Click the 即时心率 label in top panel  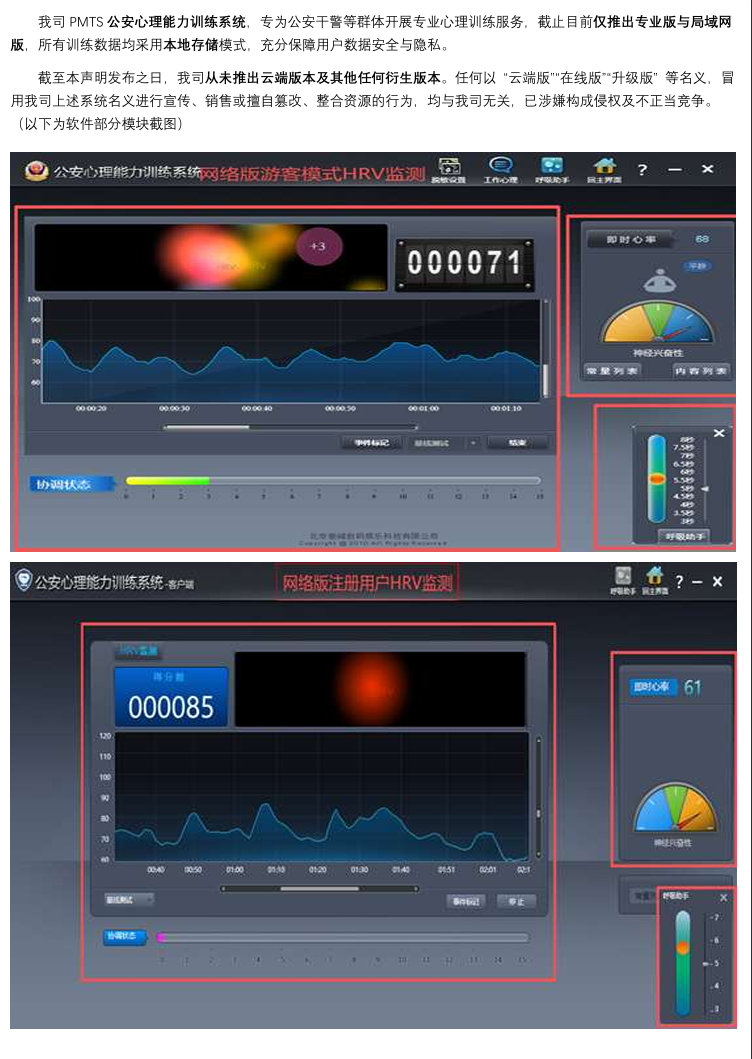pos(630,240)
